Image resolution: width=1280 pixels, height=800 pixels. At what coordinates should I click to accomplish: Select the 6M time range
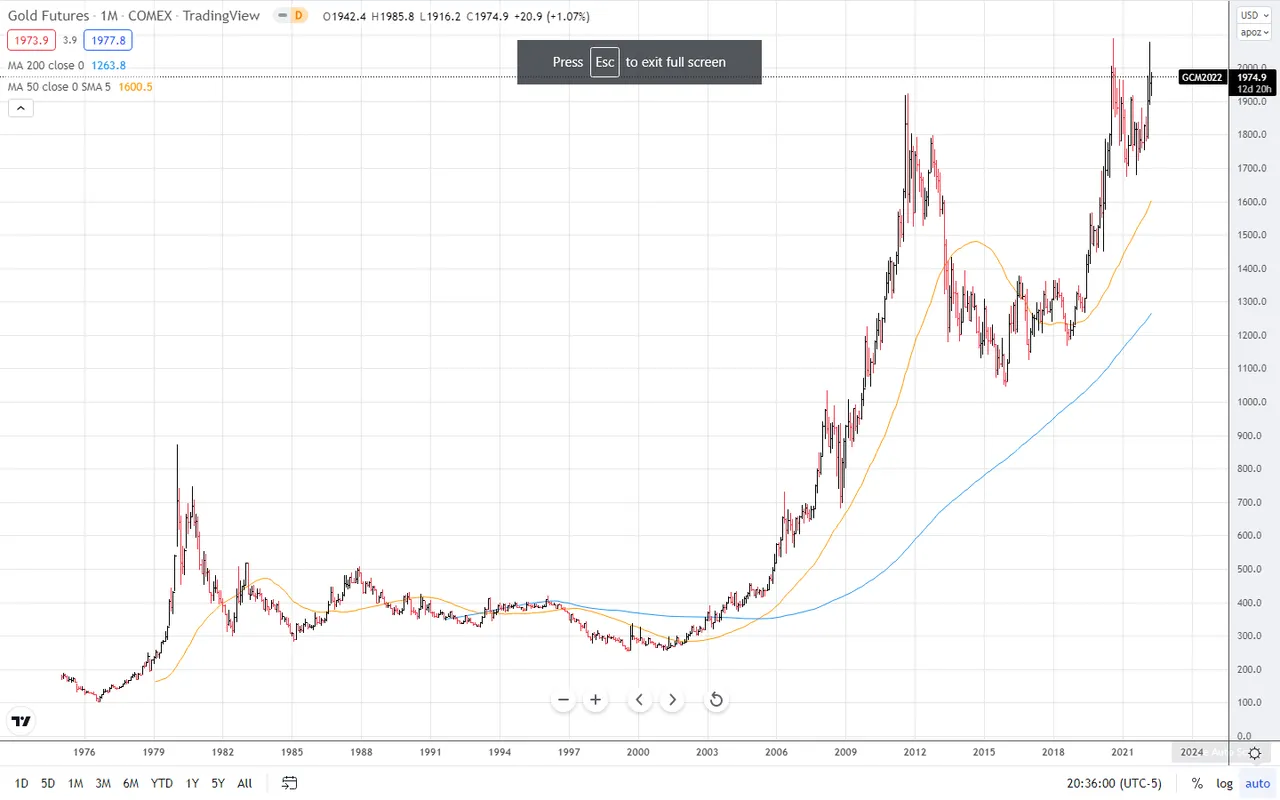point(131,783)
